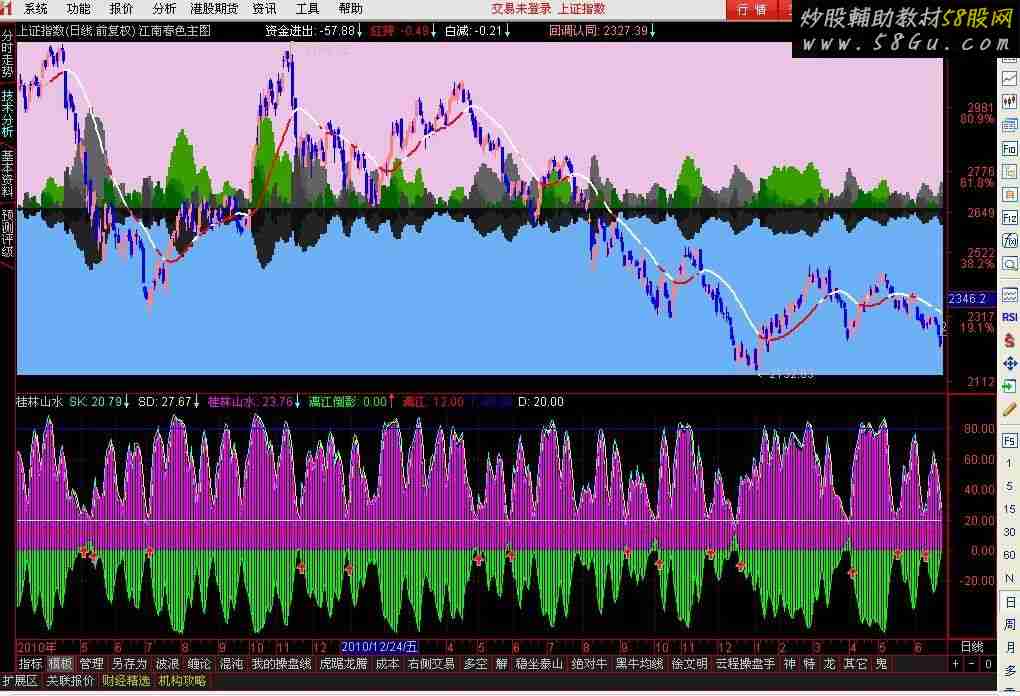Select the 管理 bottom tab
1020x696 pixels.
pos(92,663)
